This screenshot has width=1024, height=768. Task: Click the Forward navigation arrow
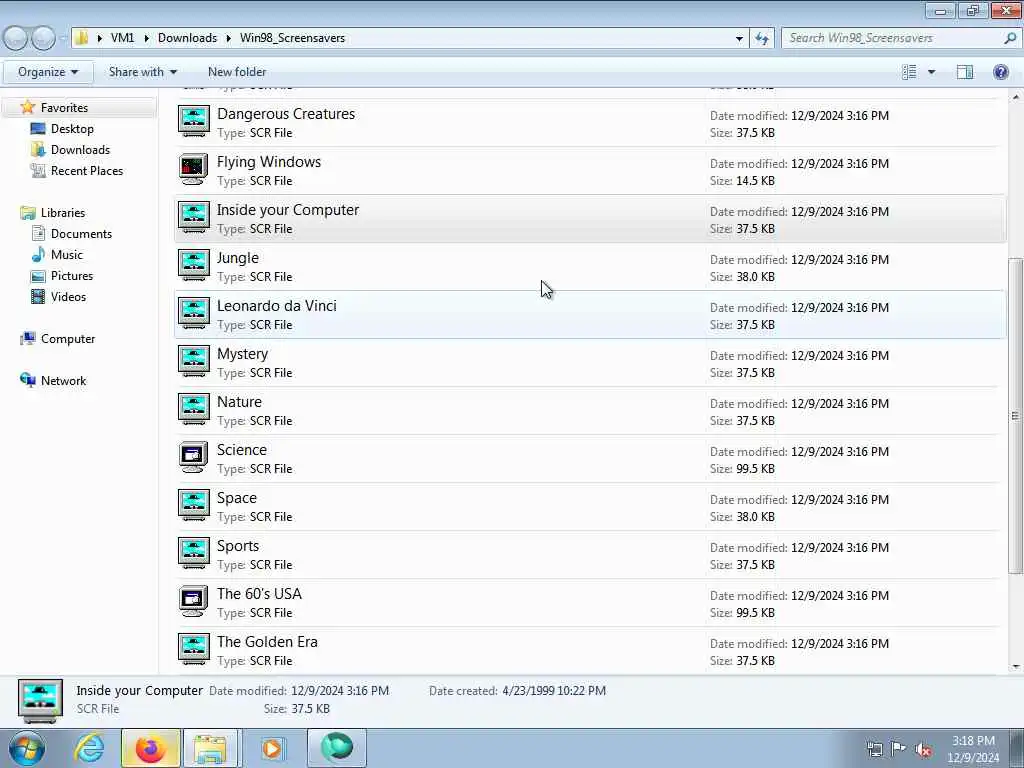point(44,39)
